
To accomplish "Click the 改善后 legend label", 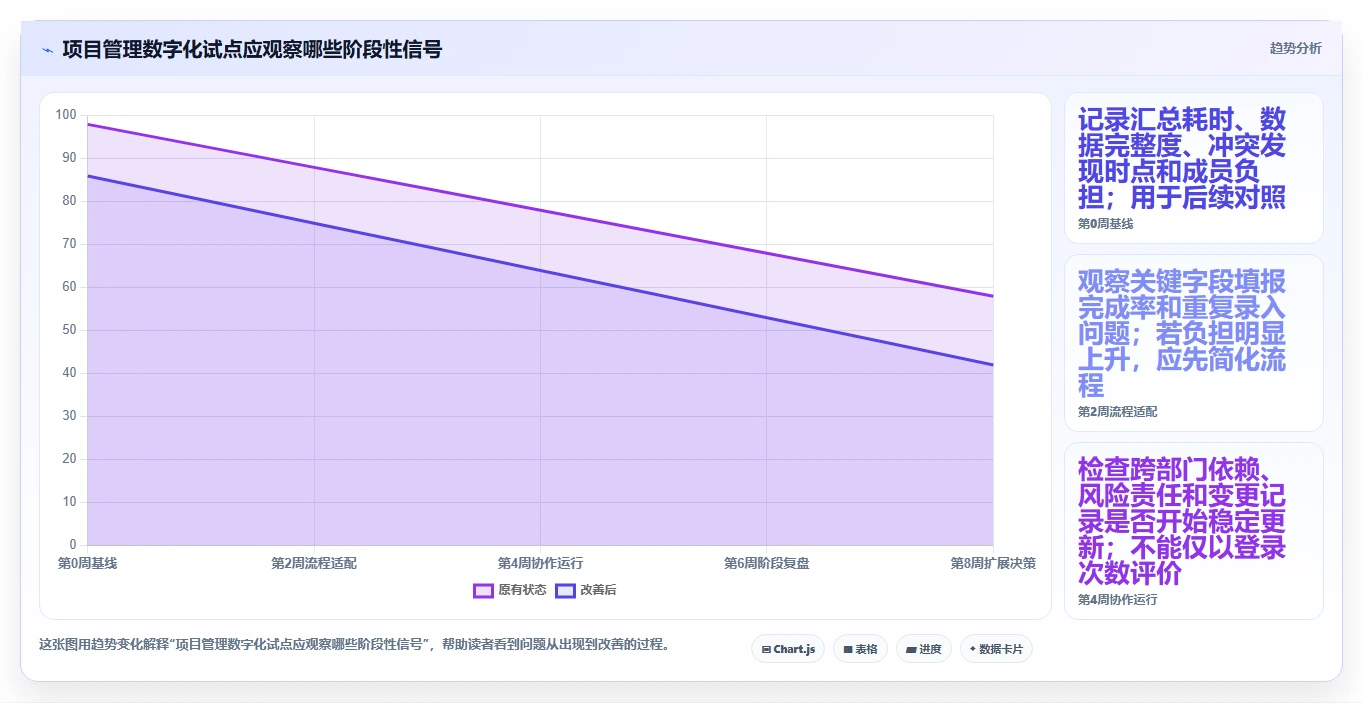I will click(598, 590).
